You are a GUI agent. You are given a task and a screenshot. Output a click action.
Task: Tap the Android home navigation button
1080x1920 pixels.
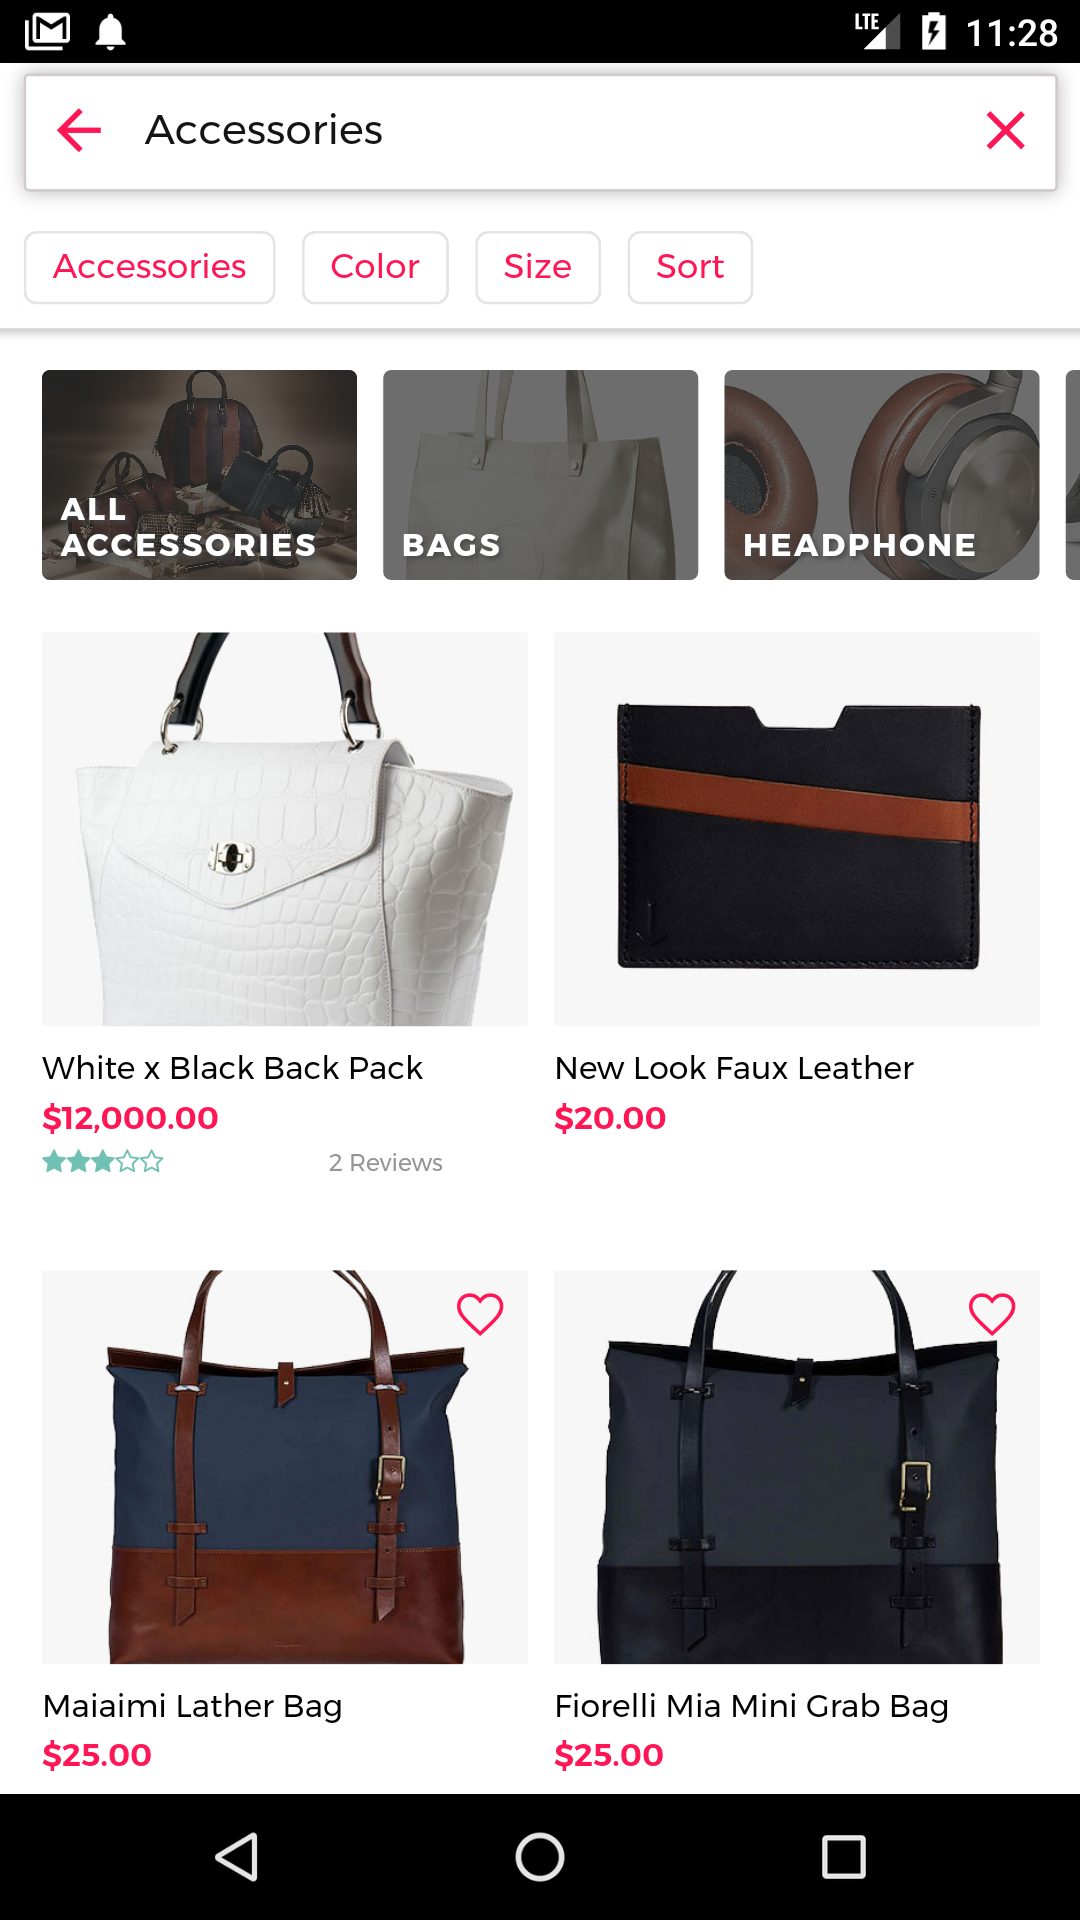[540, 1857]
